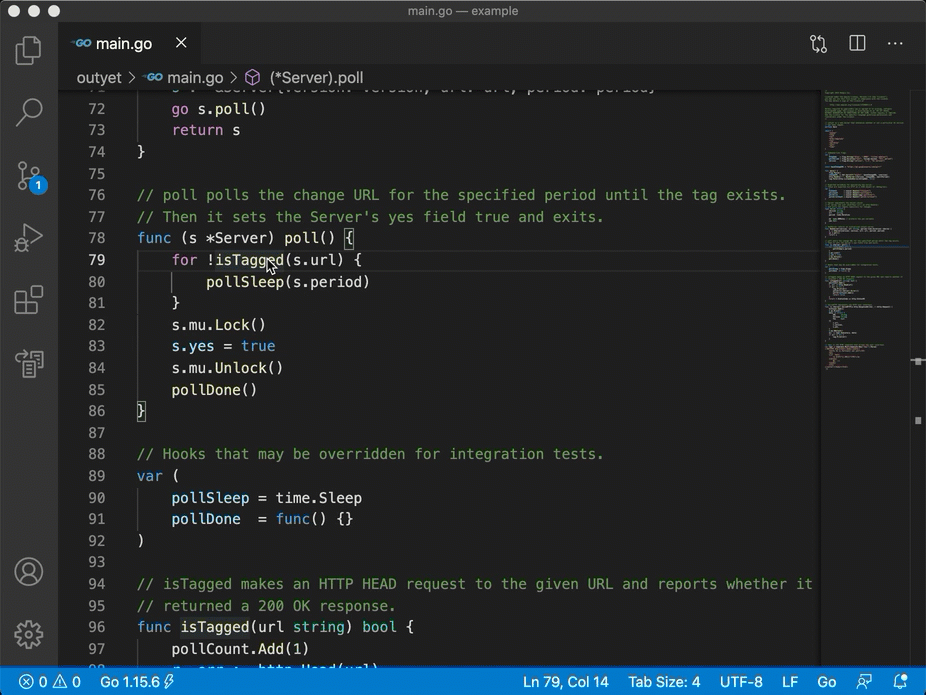Open the Accounts icon menu

coord(29,572)
